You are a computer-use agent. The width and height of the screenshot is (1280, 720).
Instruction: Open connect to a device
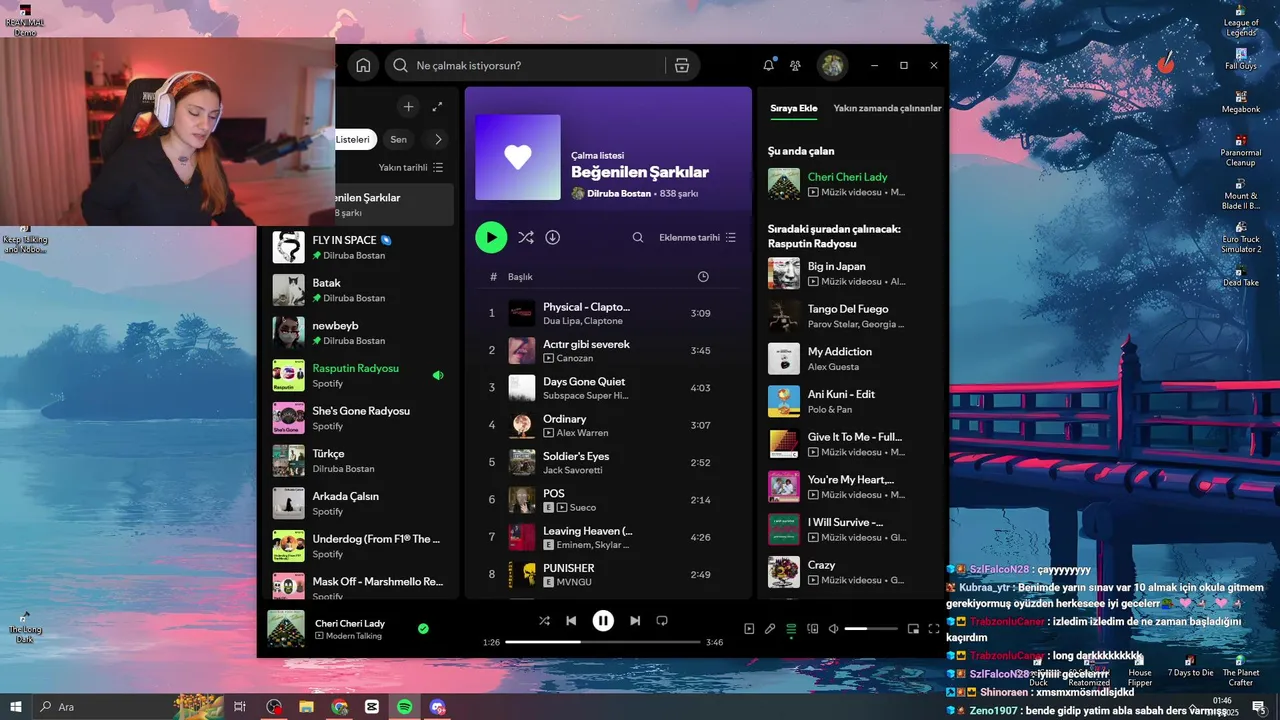click(813, 629)
